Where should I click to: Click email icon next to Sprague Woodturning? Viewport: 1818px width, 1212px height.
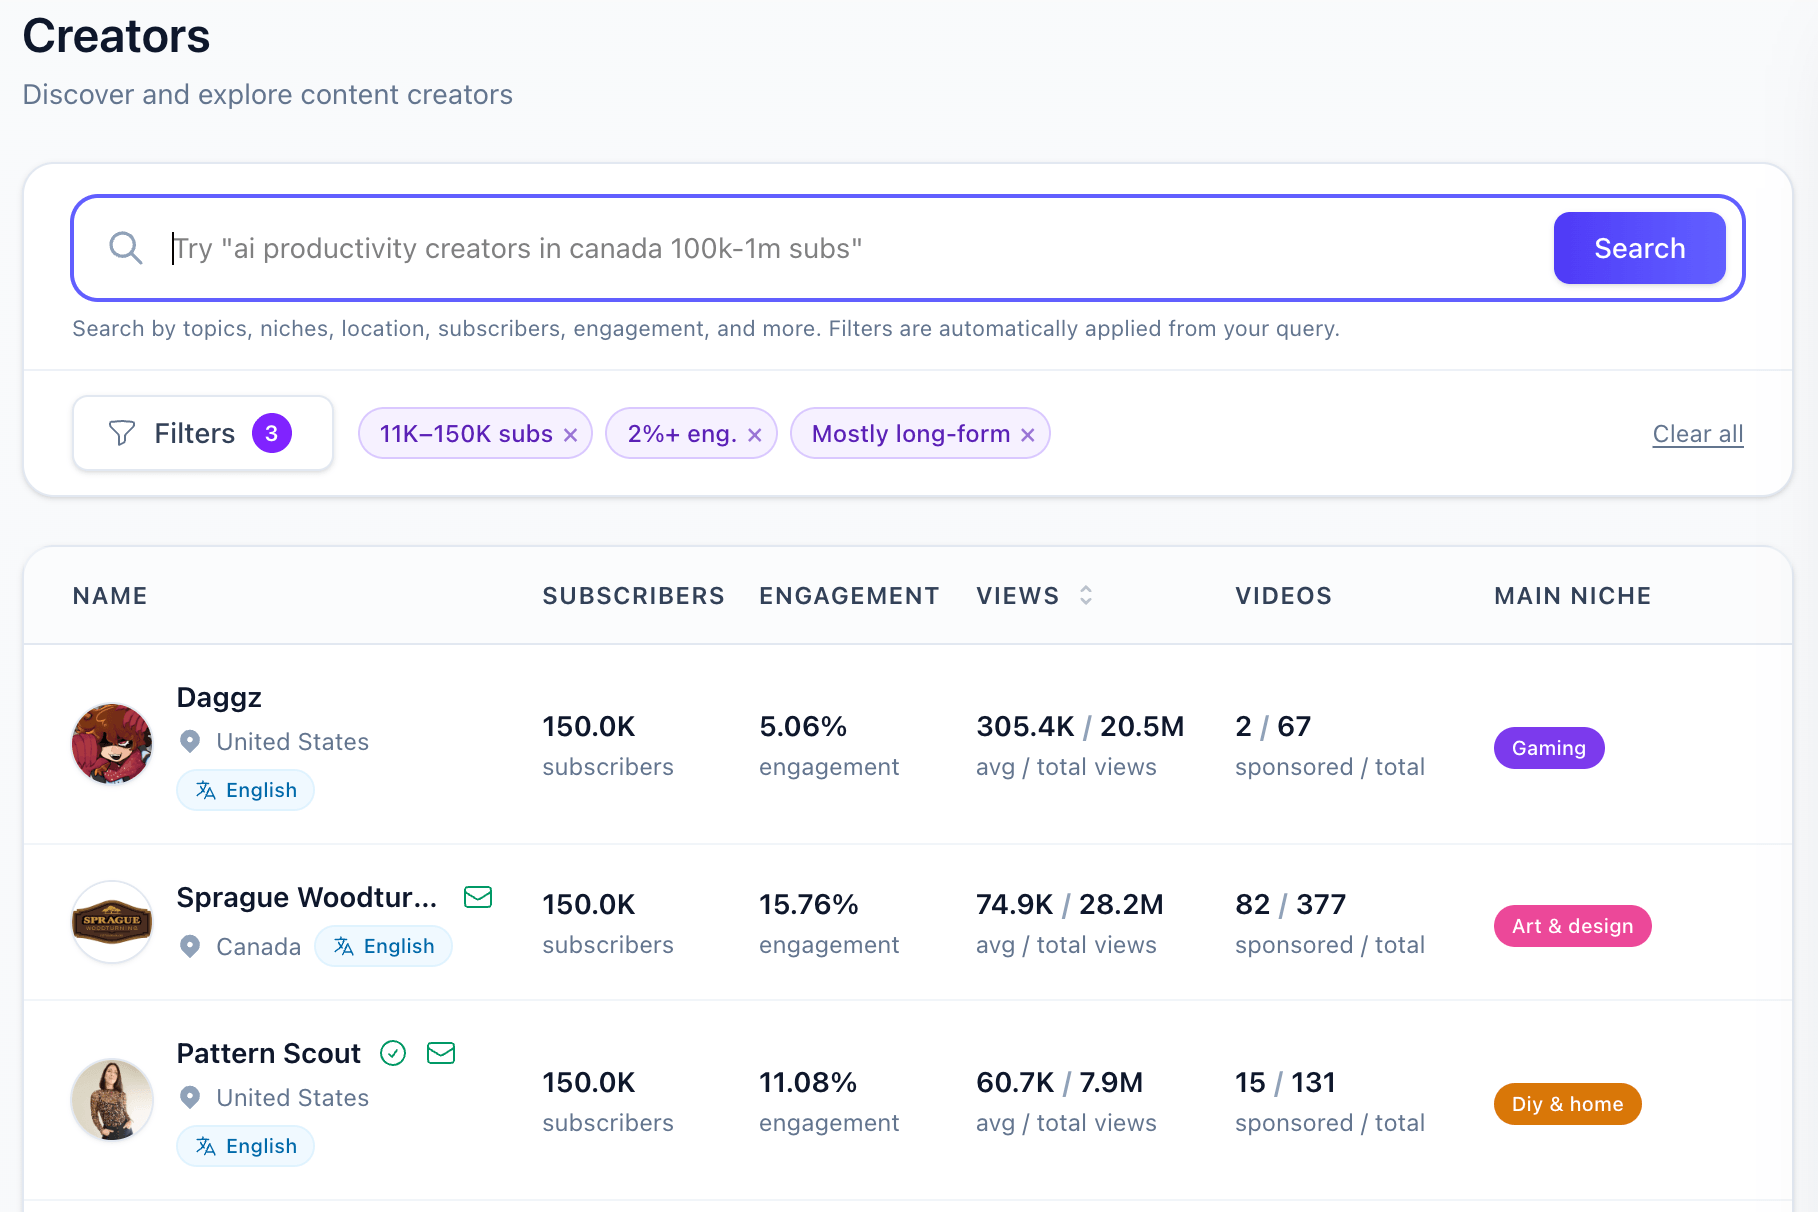(478, 897)
